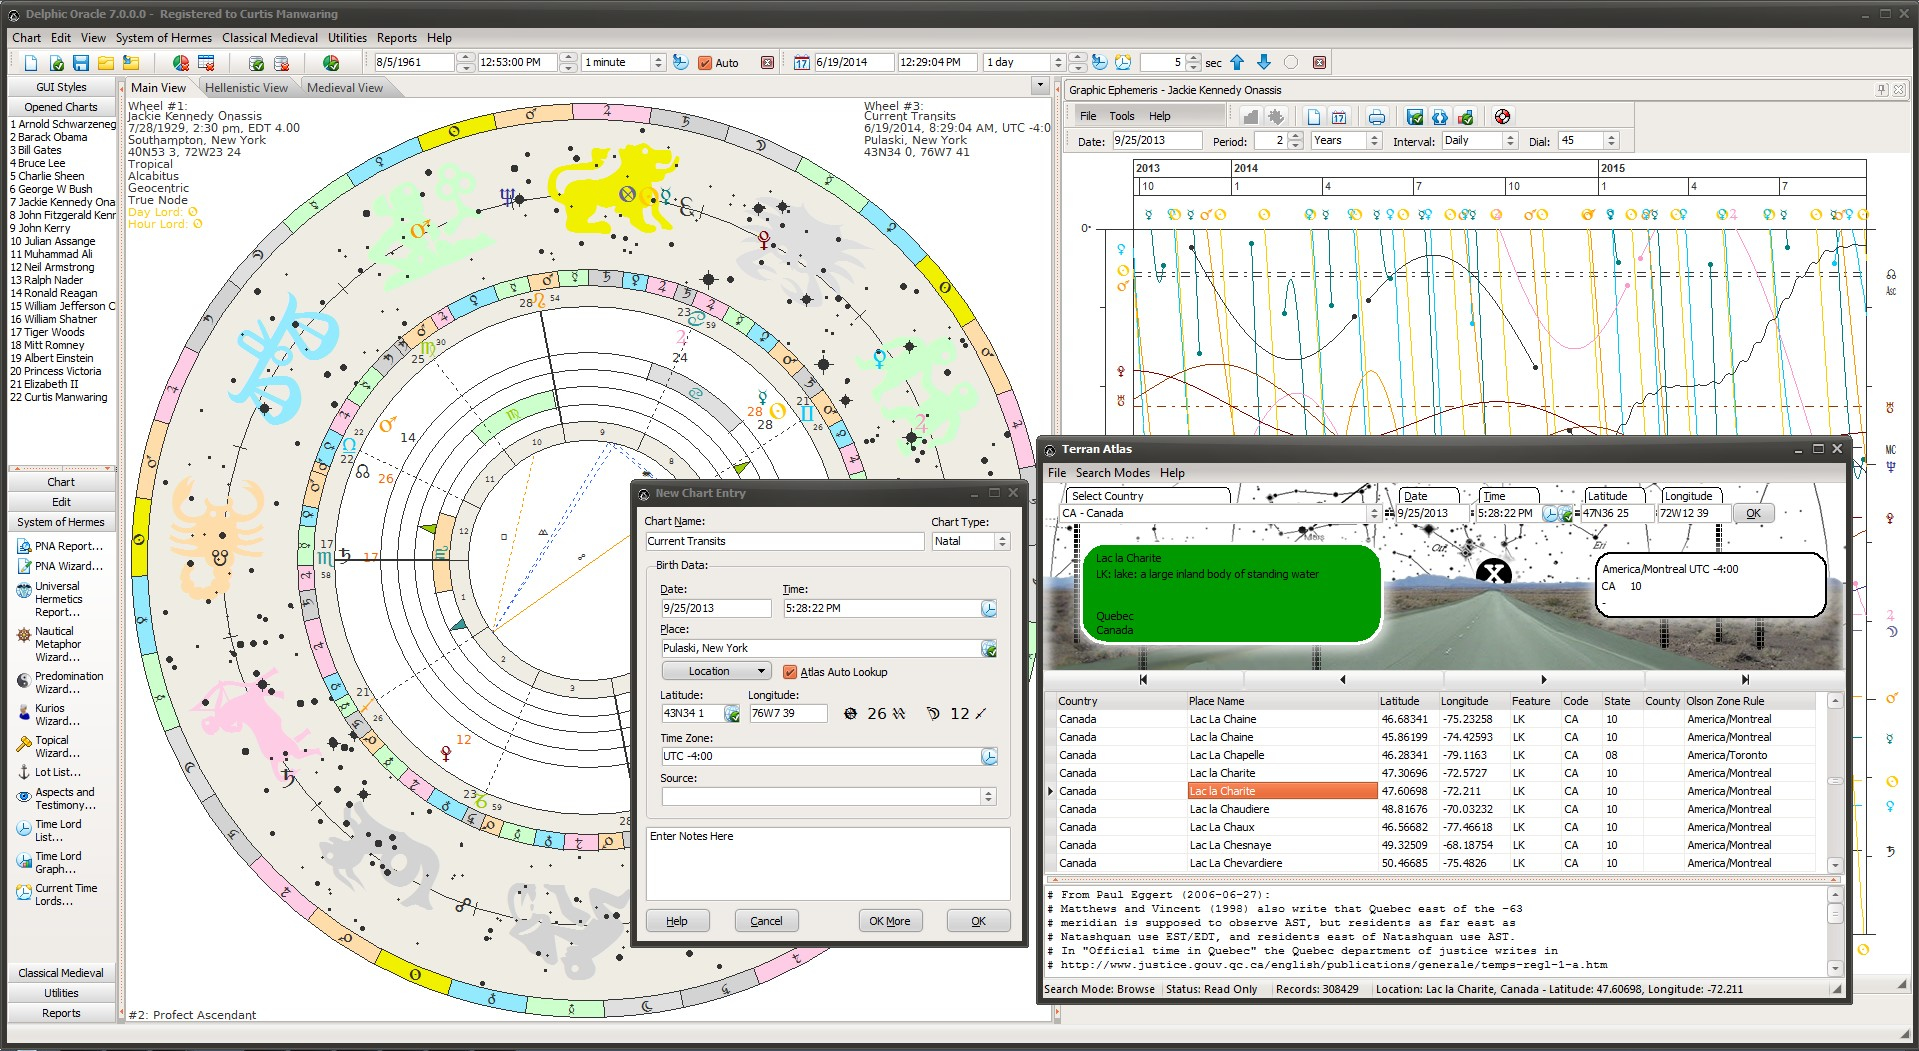This screenshot has width=1919, height=1051.
Task: Switch to the Medieval View tab
Action: [x=345, y=88]
